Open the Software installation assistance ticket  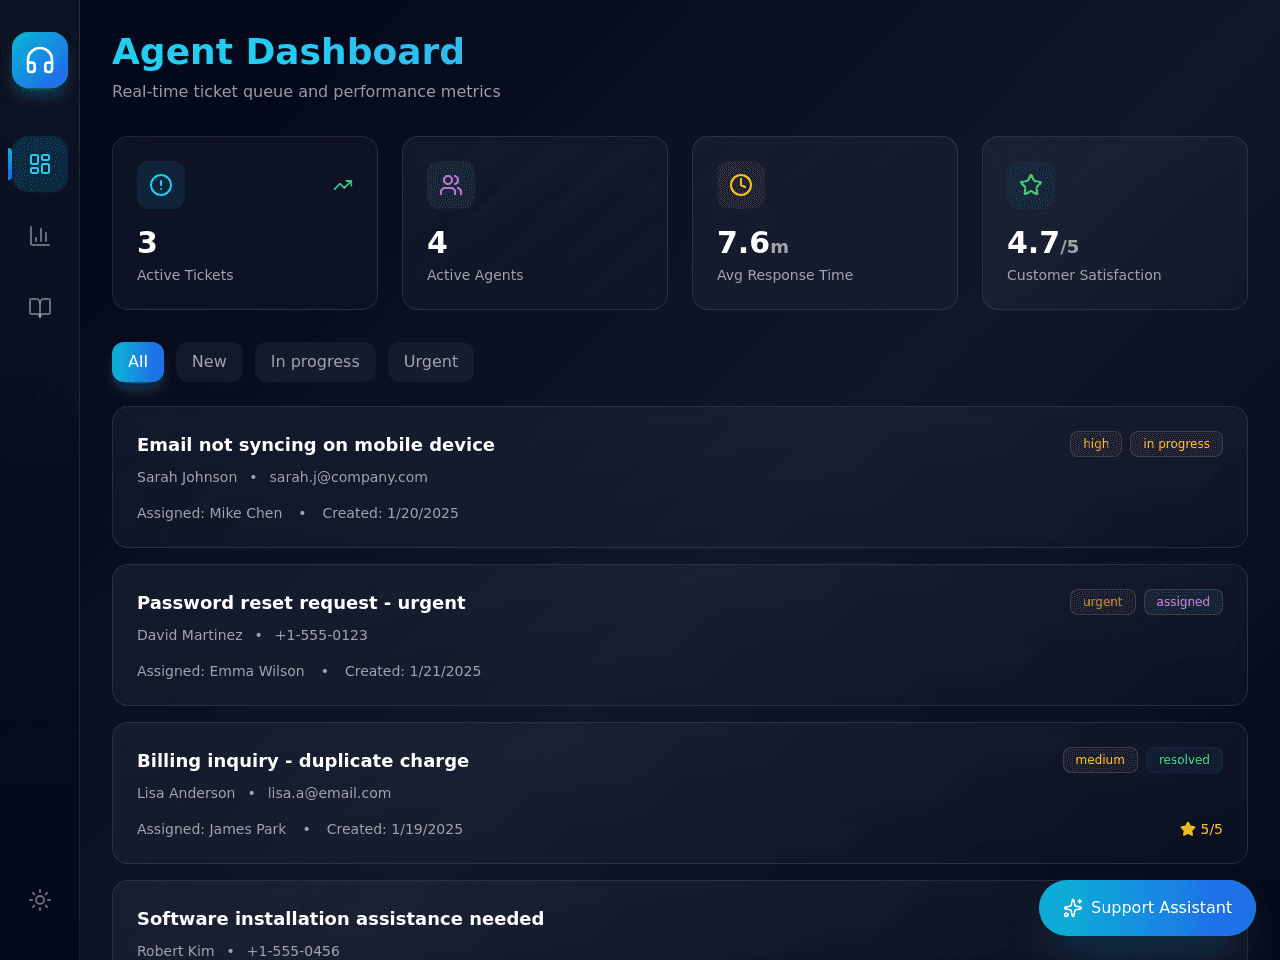pyautogui.click(x=680, y=920)
